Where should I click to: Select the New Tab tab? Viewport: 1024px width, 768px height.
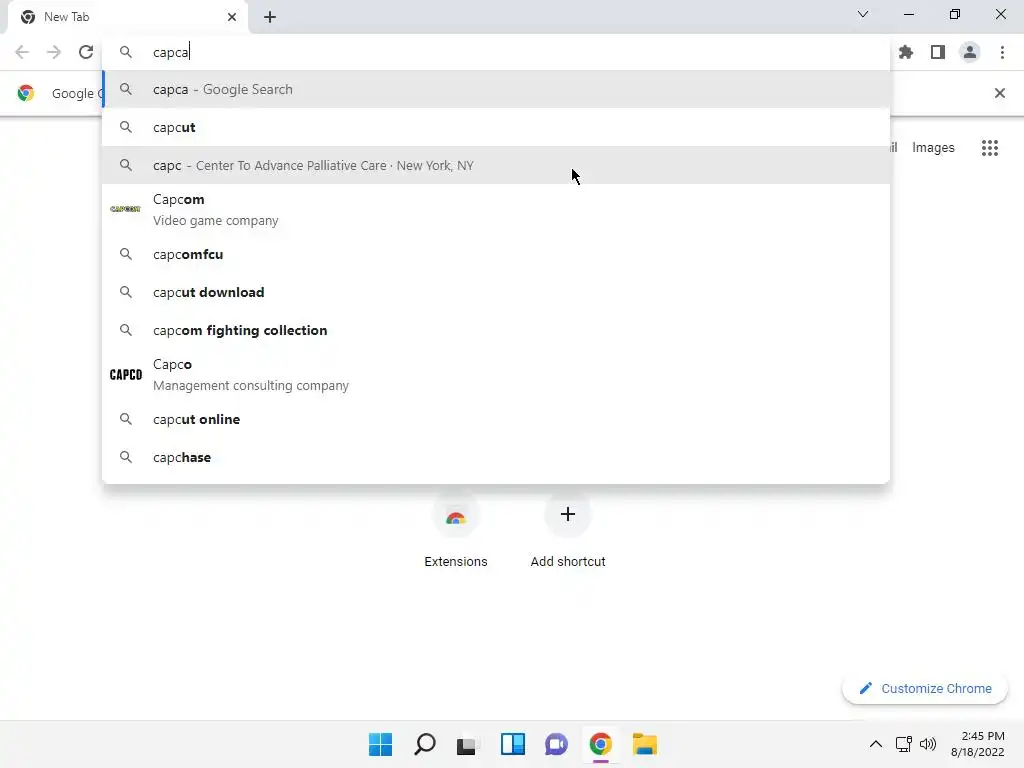click(x=128, y=17)
